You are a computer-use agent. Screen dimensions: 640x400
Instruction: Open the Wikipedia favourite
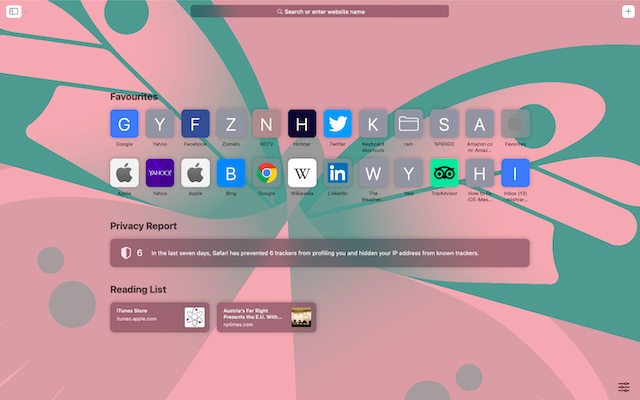[x=302, y=173]
